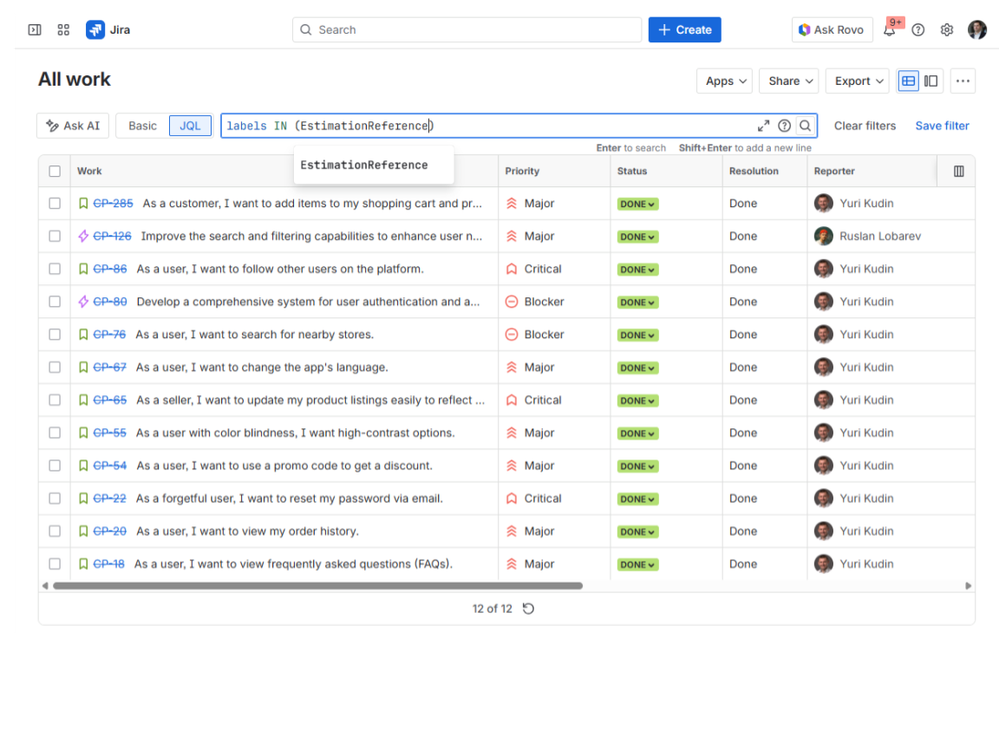Open JQL syntax help icon
Viewport: 999px width, 749px height.
click(785, 125)
